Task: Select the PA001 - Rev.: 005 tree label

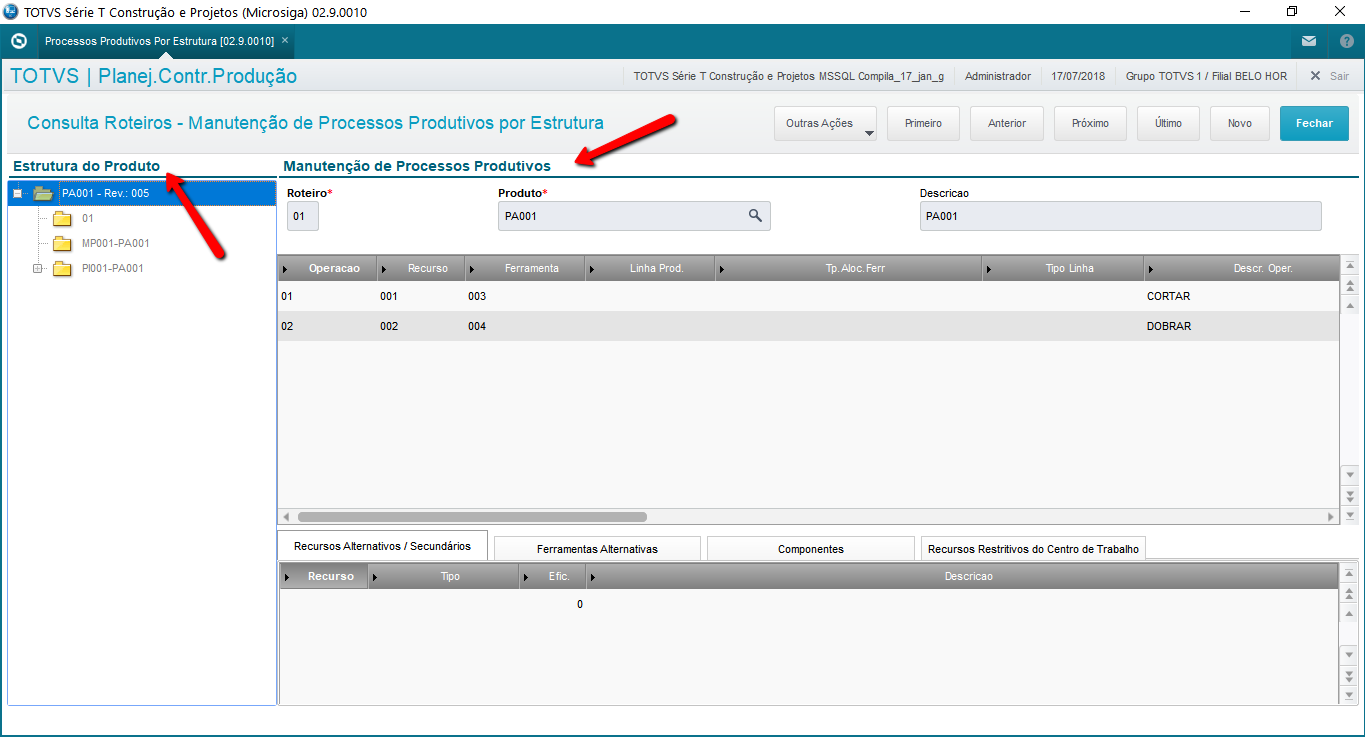Action: pyautogui.click(x=105, y=193)
